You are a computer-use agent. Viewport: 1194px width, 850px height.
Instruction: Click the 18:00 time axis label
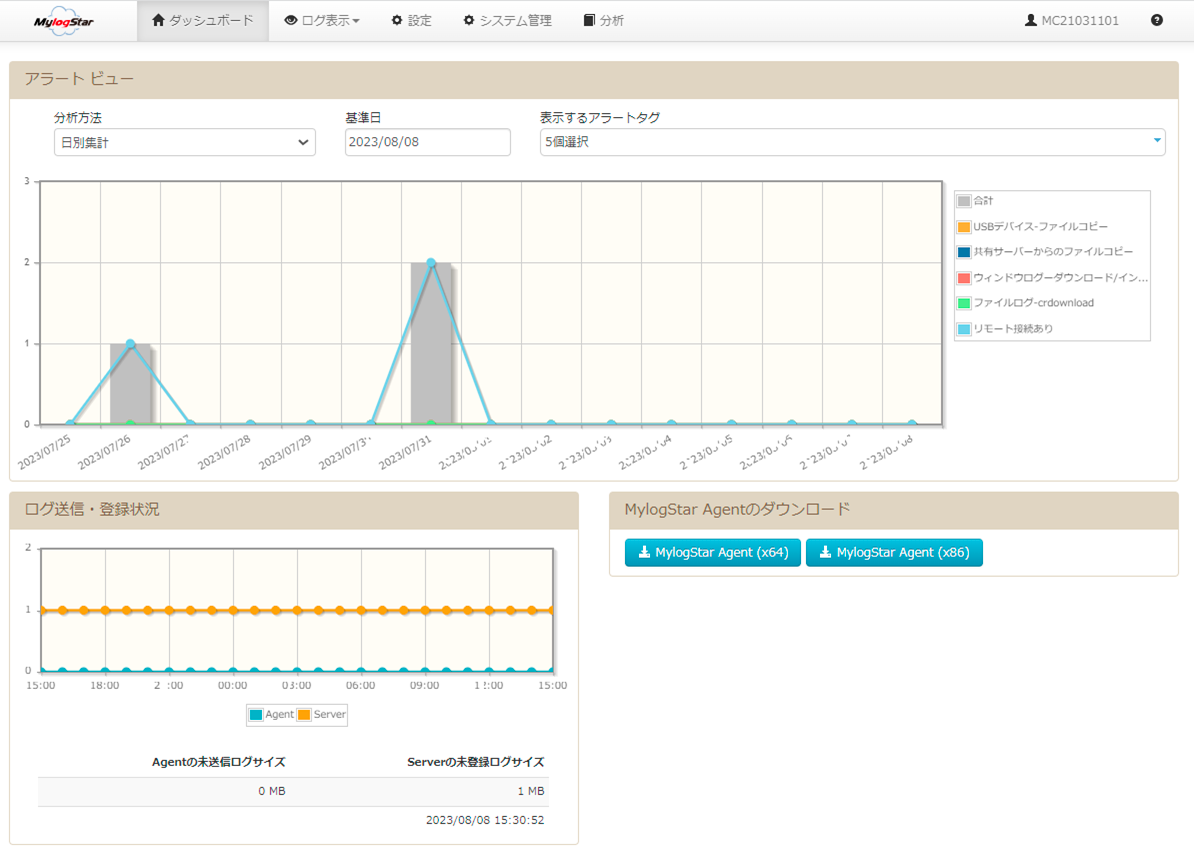(104, 685)
